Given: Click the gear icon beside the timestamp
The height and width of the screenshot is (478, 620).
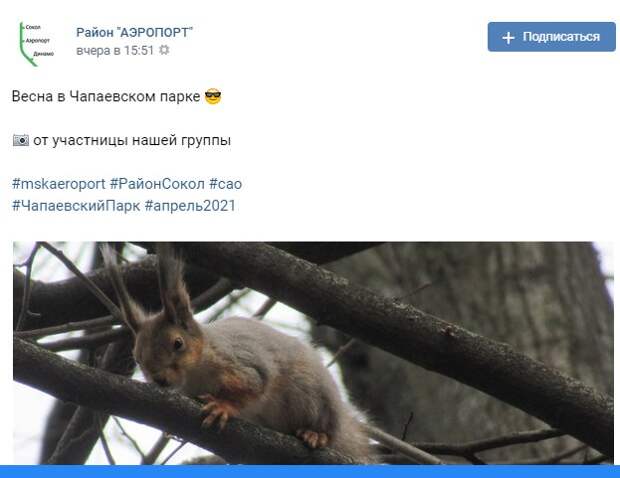Looking at the screenshot, I should point(164,50).
